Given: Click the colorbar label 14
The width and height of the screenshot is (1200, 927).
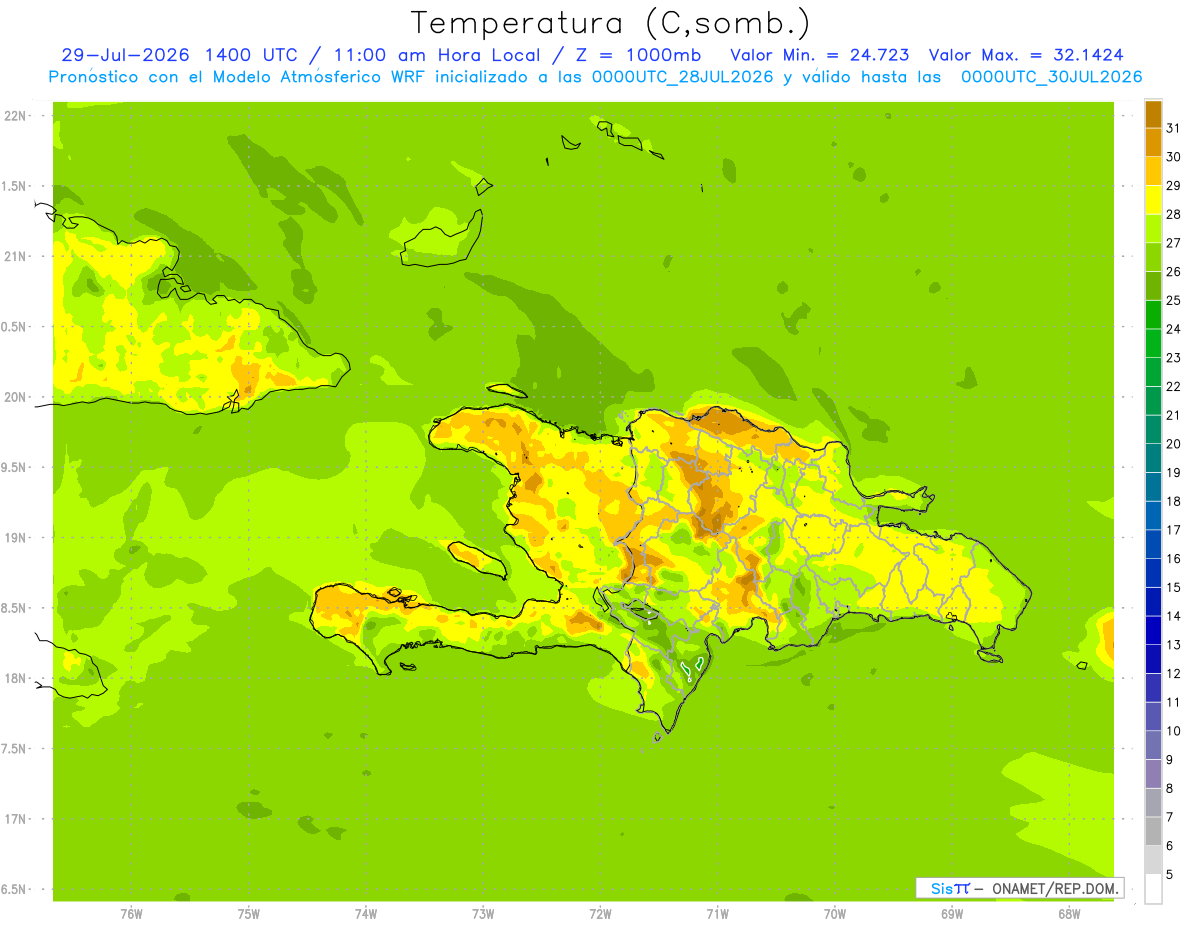Looking at the screenshot, I should click(1173, 616).
